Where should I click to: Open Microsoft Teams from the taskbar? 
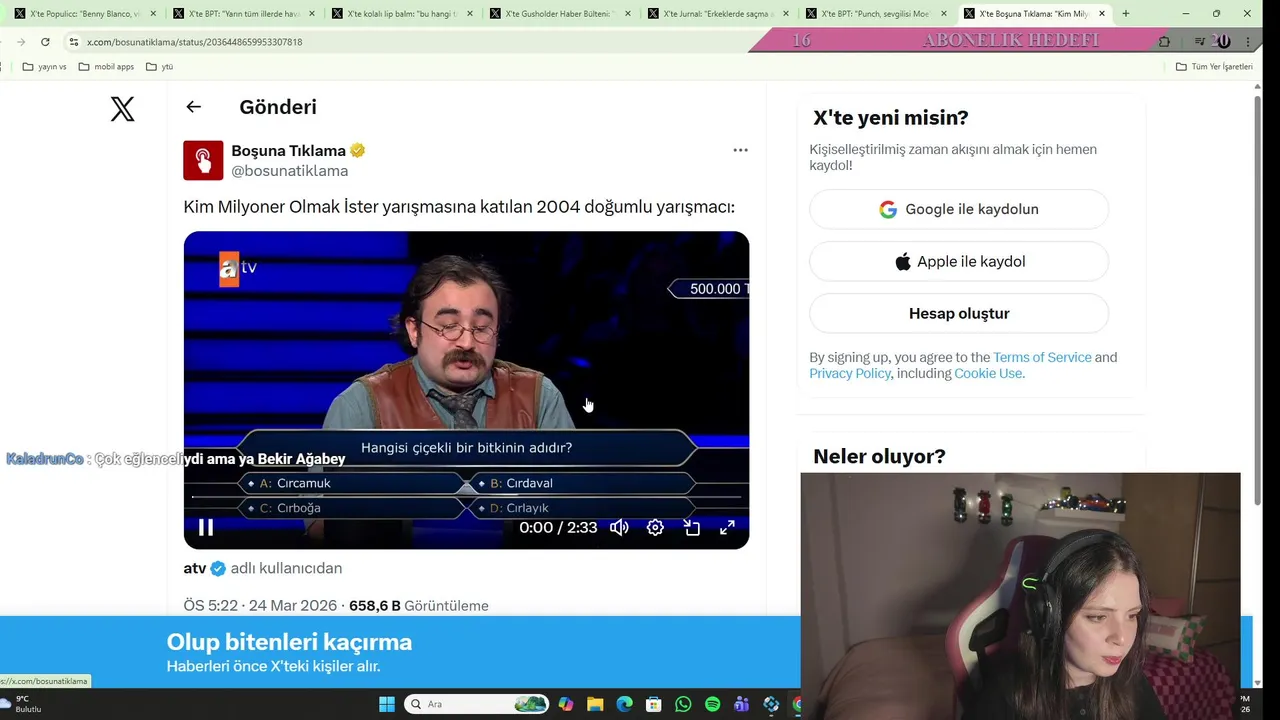(741, 704)
